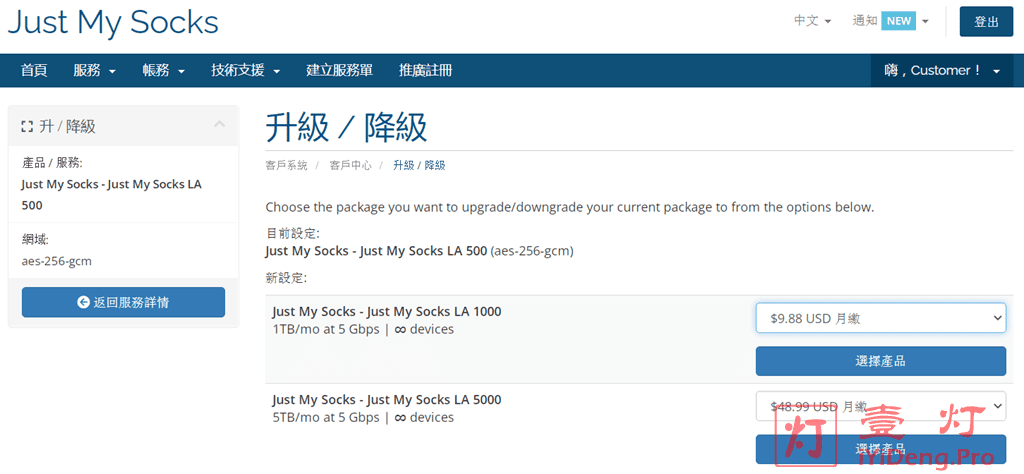The height and width of the screenshot is (474, 1024).
Task: Collapse the 升/降級 sidebar panel chevron
Action: 219,124
